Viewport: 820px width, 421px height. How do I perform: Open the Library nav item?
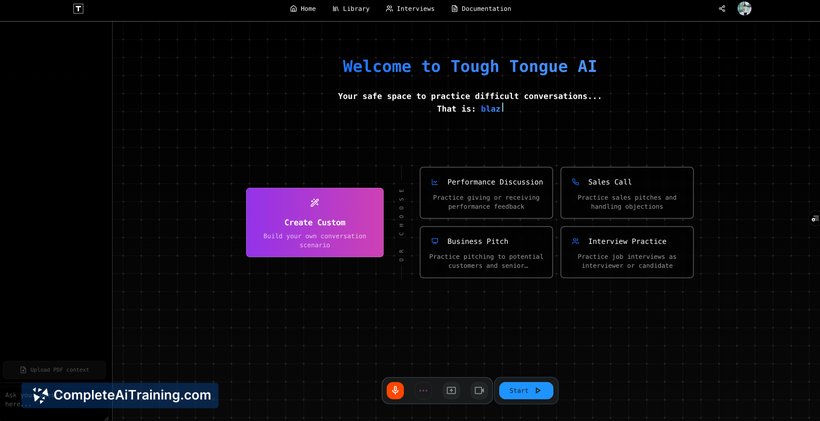point(351,8)
